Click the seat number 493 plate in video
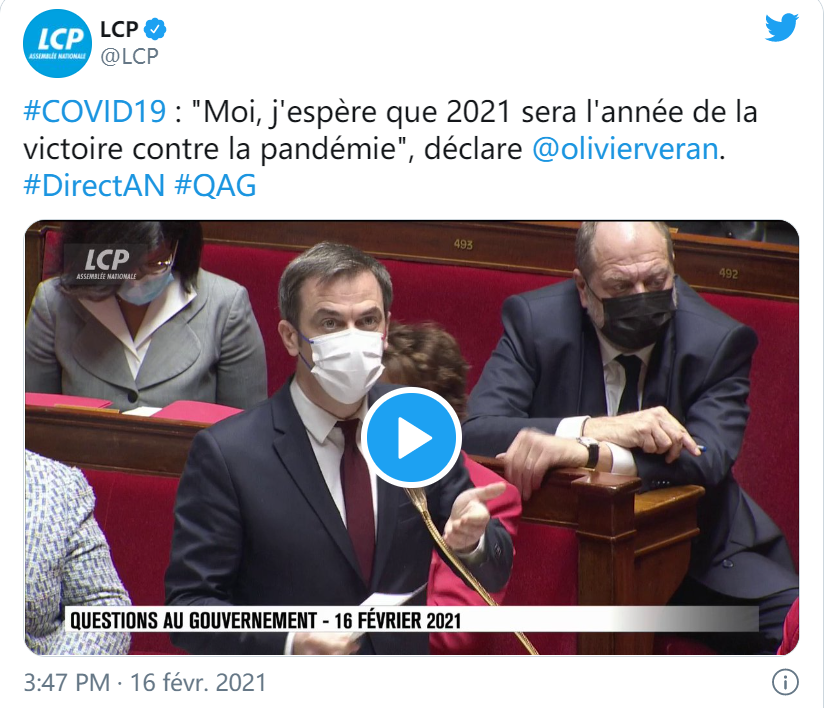 (x=464, y=245)
